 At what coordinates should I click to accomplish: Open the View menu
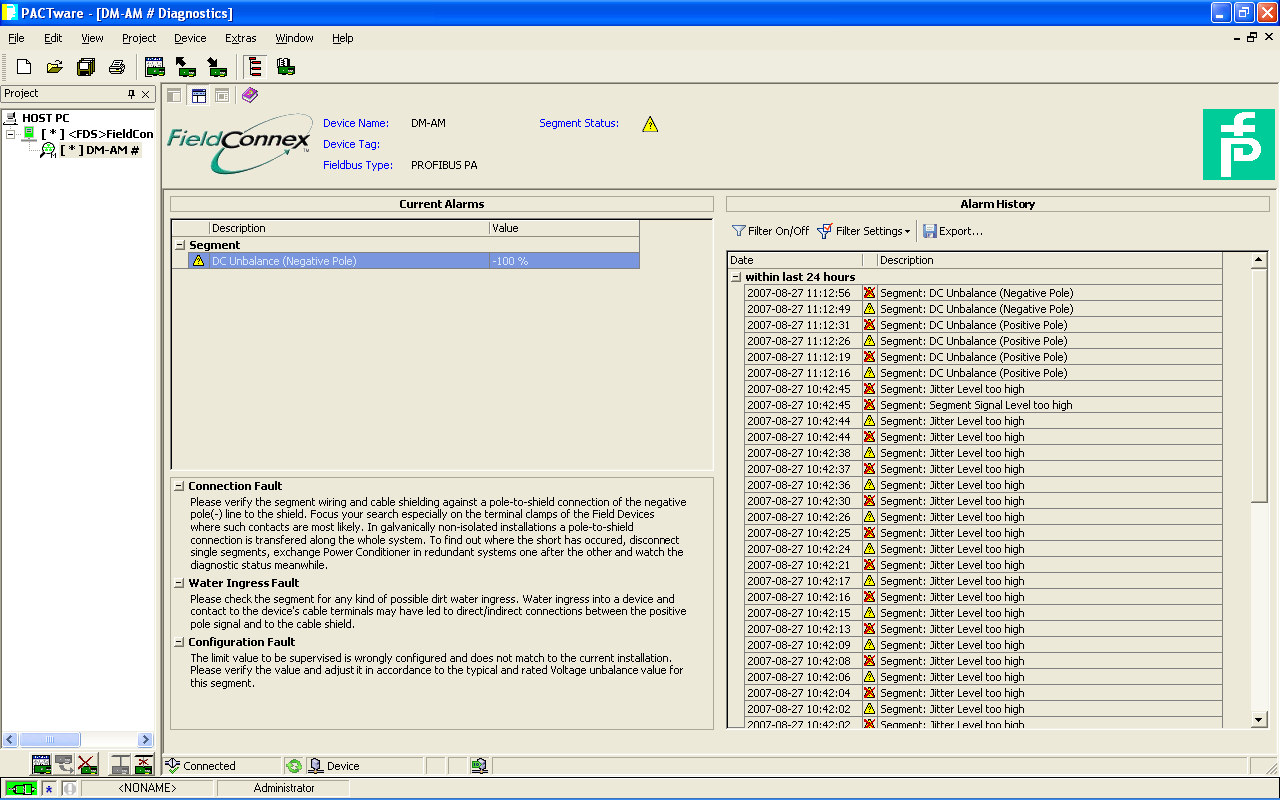tap(92, 38)
